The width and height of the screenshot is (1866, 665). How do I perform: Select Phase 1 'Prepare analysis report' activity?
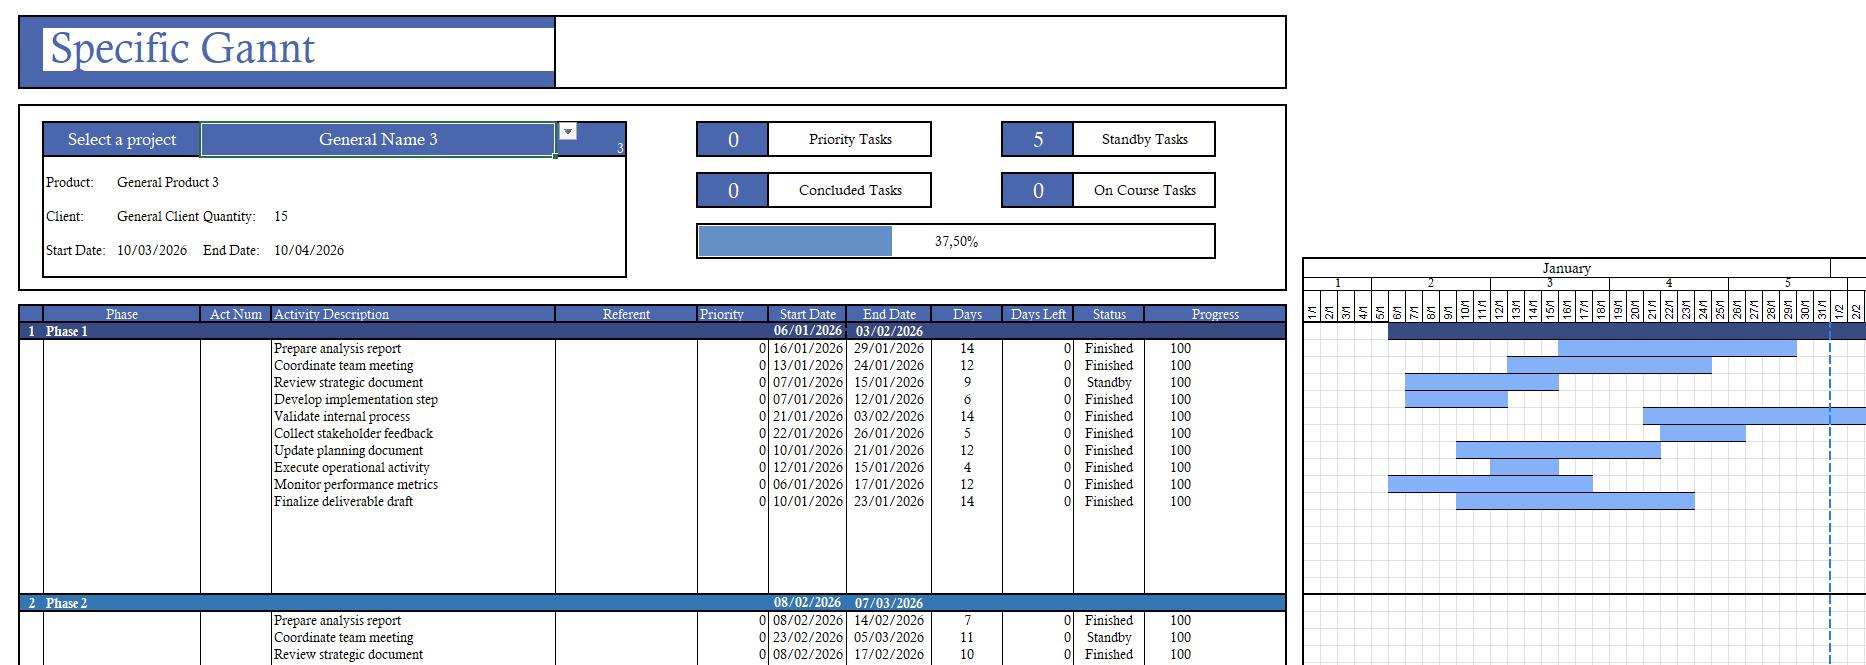point(338,348)
